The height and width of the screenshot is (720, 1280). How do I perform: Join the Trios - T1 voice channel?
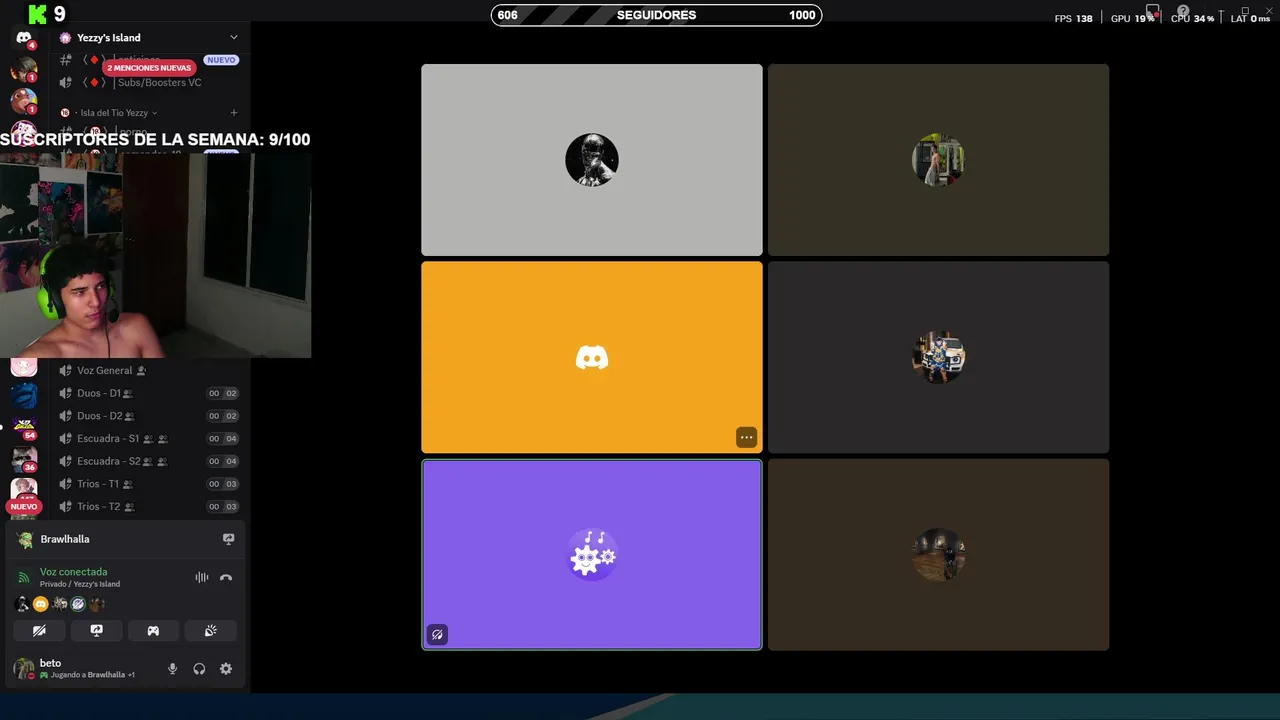pos(150,484)
